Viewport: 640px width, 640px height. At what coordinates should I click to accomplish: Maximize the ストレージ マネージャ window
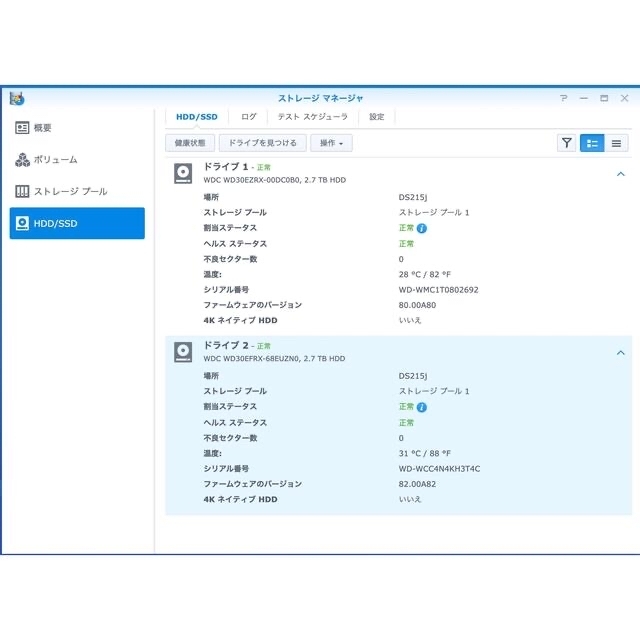(604, 98)
